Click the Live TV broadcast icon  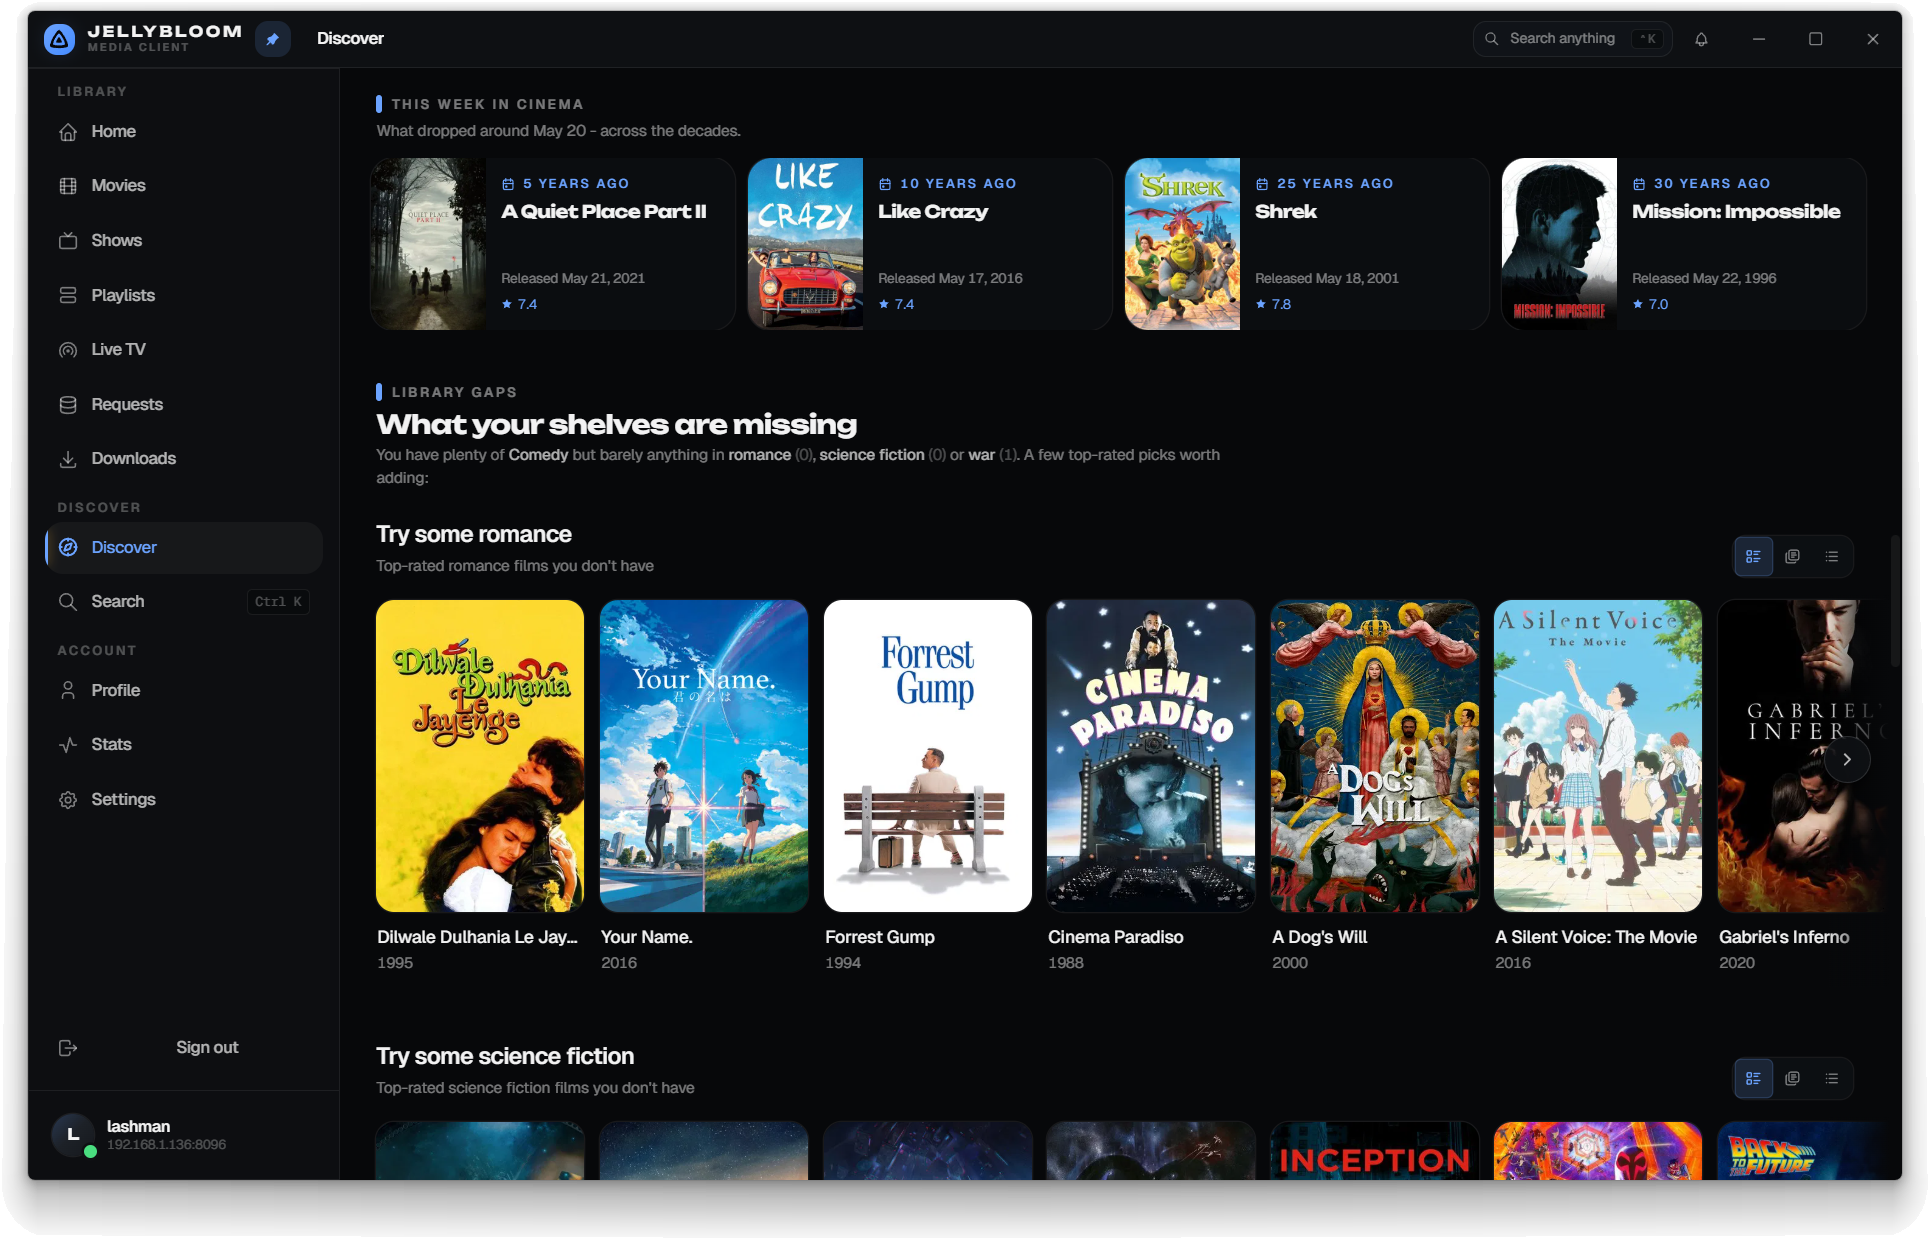[x=68, y=349]
